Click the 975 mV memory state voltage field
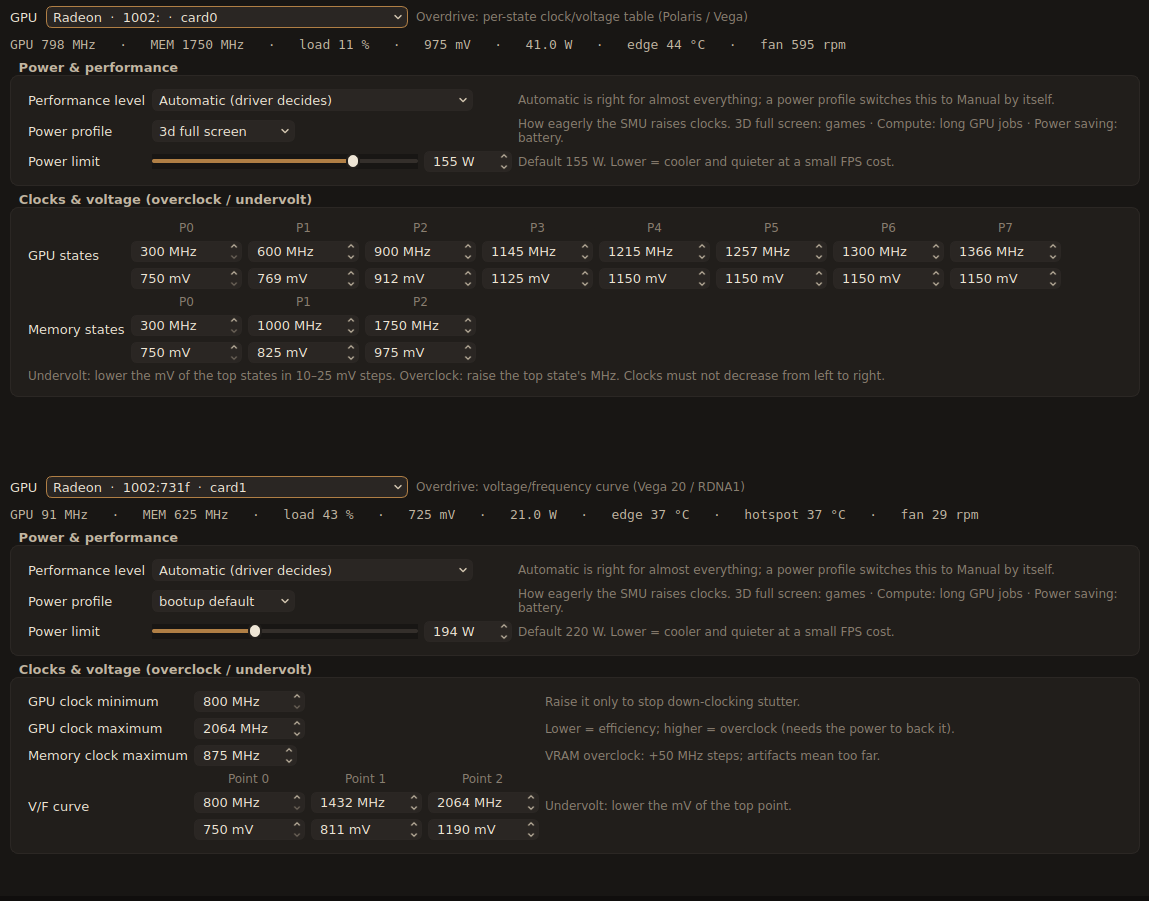Image resolution: width=1149 pixels, height=901 pixels. point(420,353)
